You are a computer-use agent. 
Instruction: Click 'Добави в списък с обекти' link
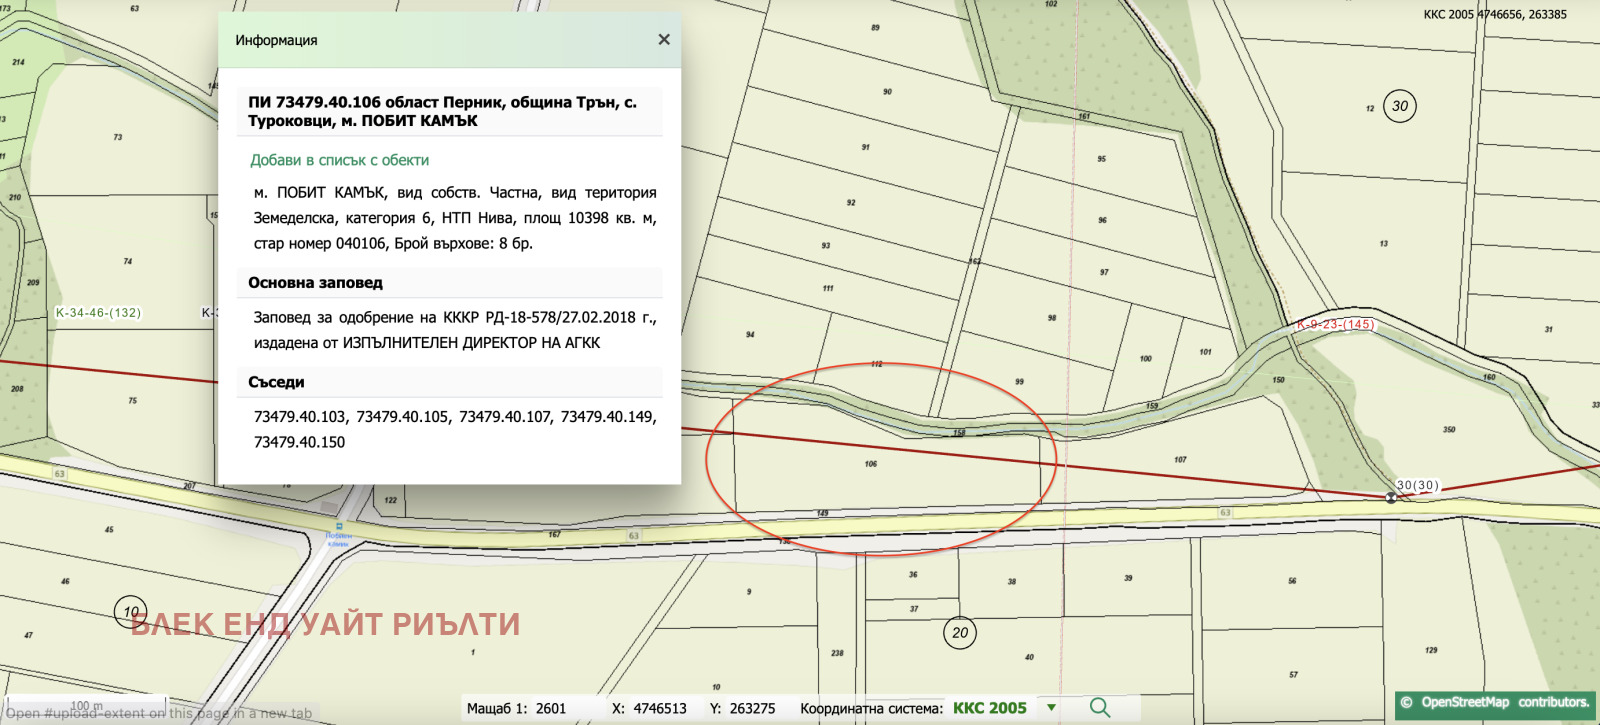pos(339,160)
